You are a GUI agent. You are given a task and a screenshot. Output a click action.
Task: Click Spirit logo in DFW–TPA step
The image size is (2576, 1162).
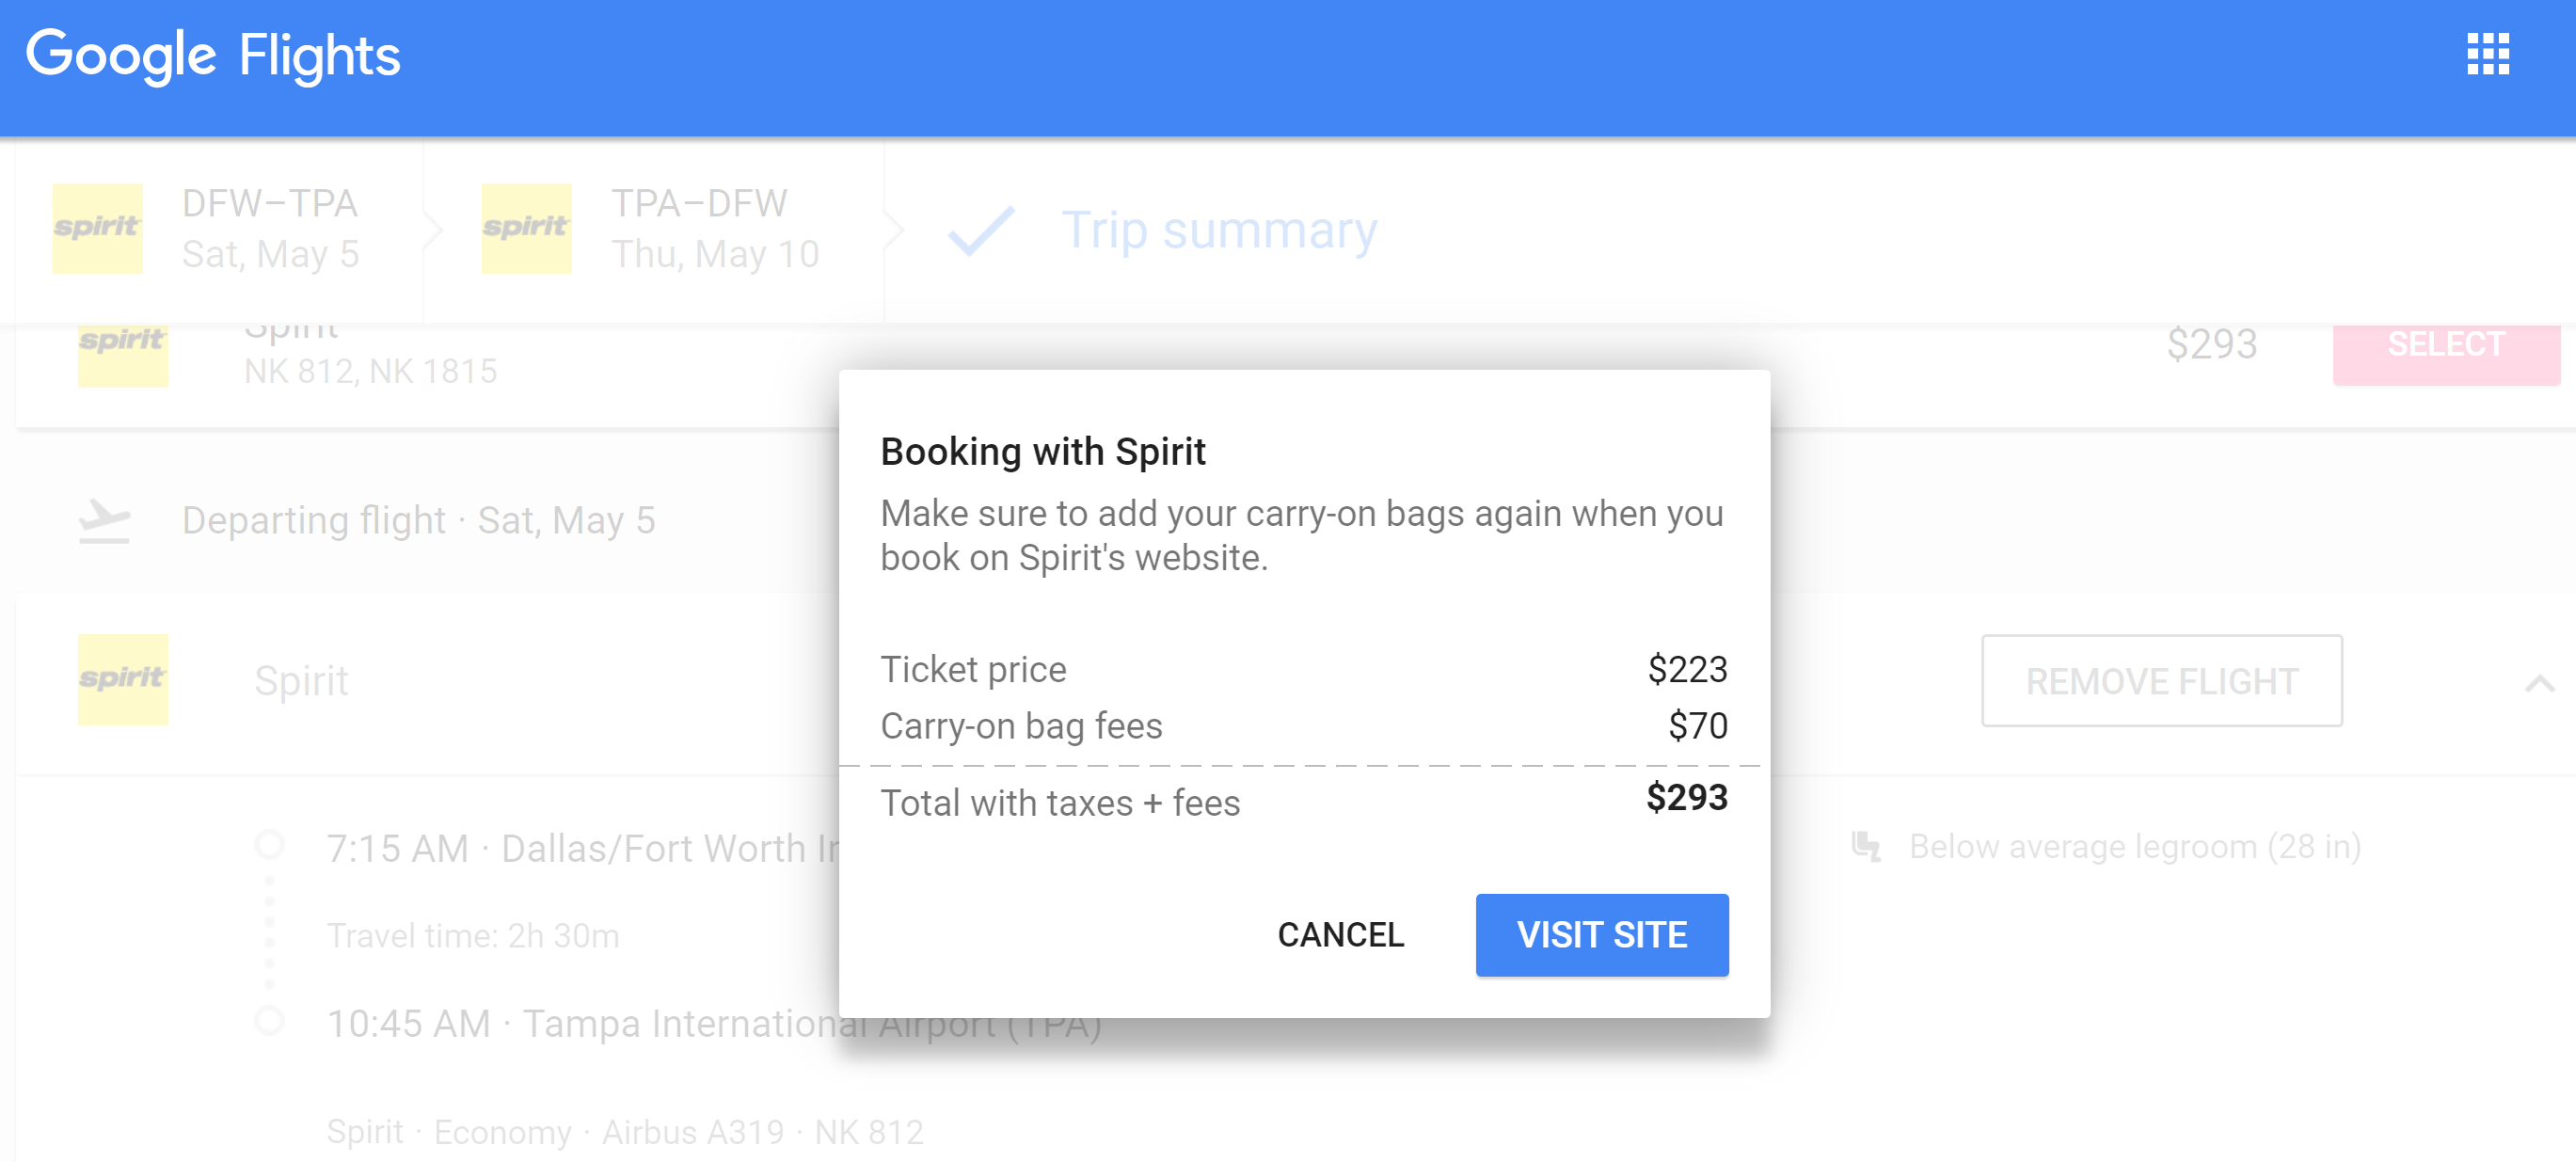tap(97, 228)
